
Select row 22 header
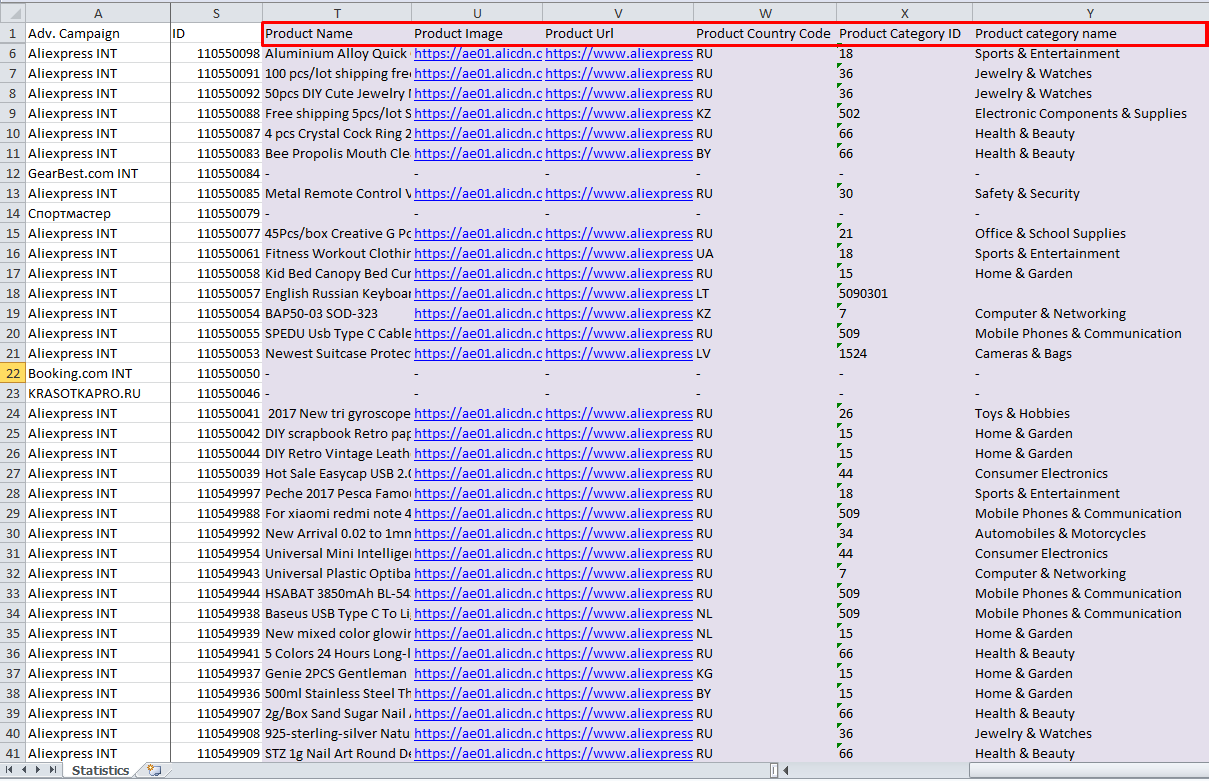click(12, 373)
